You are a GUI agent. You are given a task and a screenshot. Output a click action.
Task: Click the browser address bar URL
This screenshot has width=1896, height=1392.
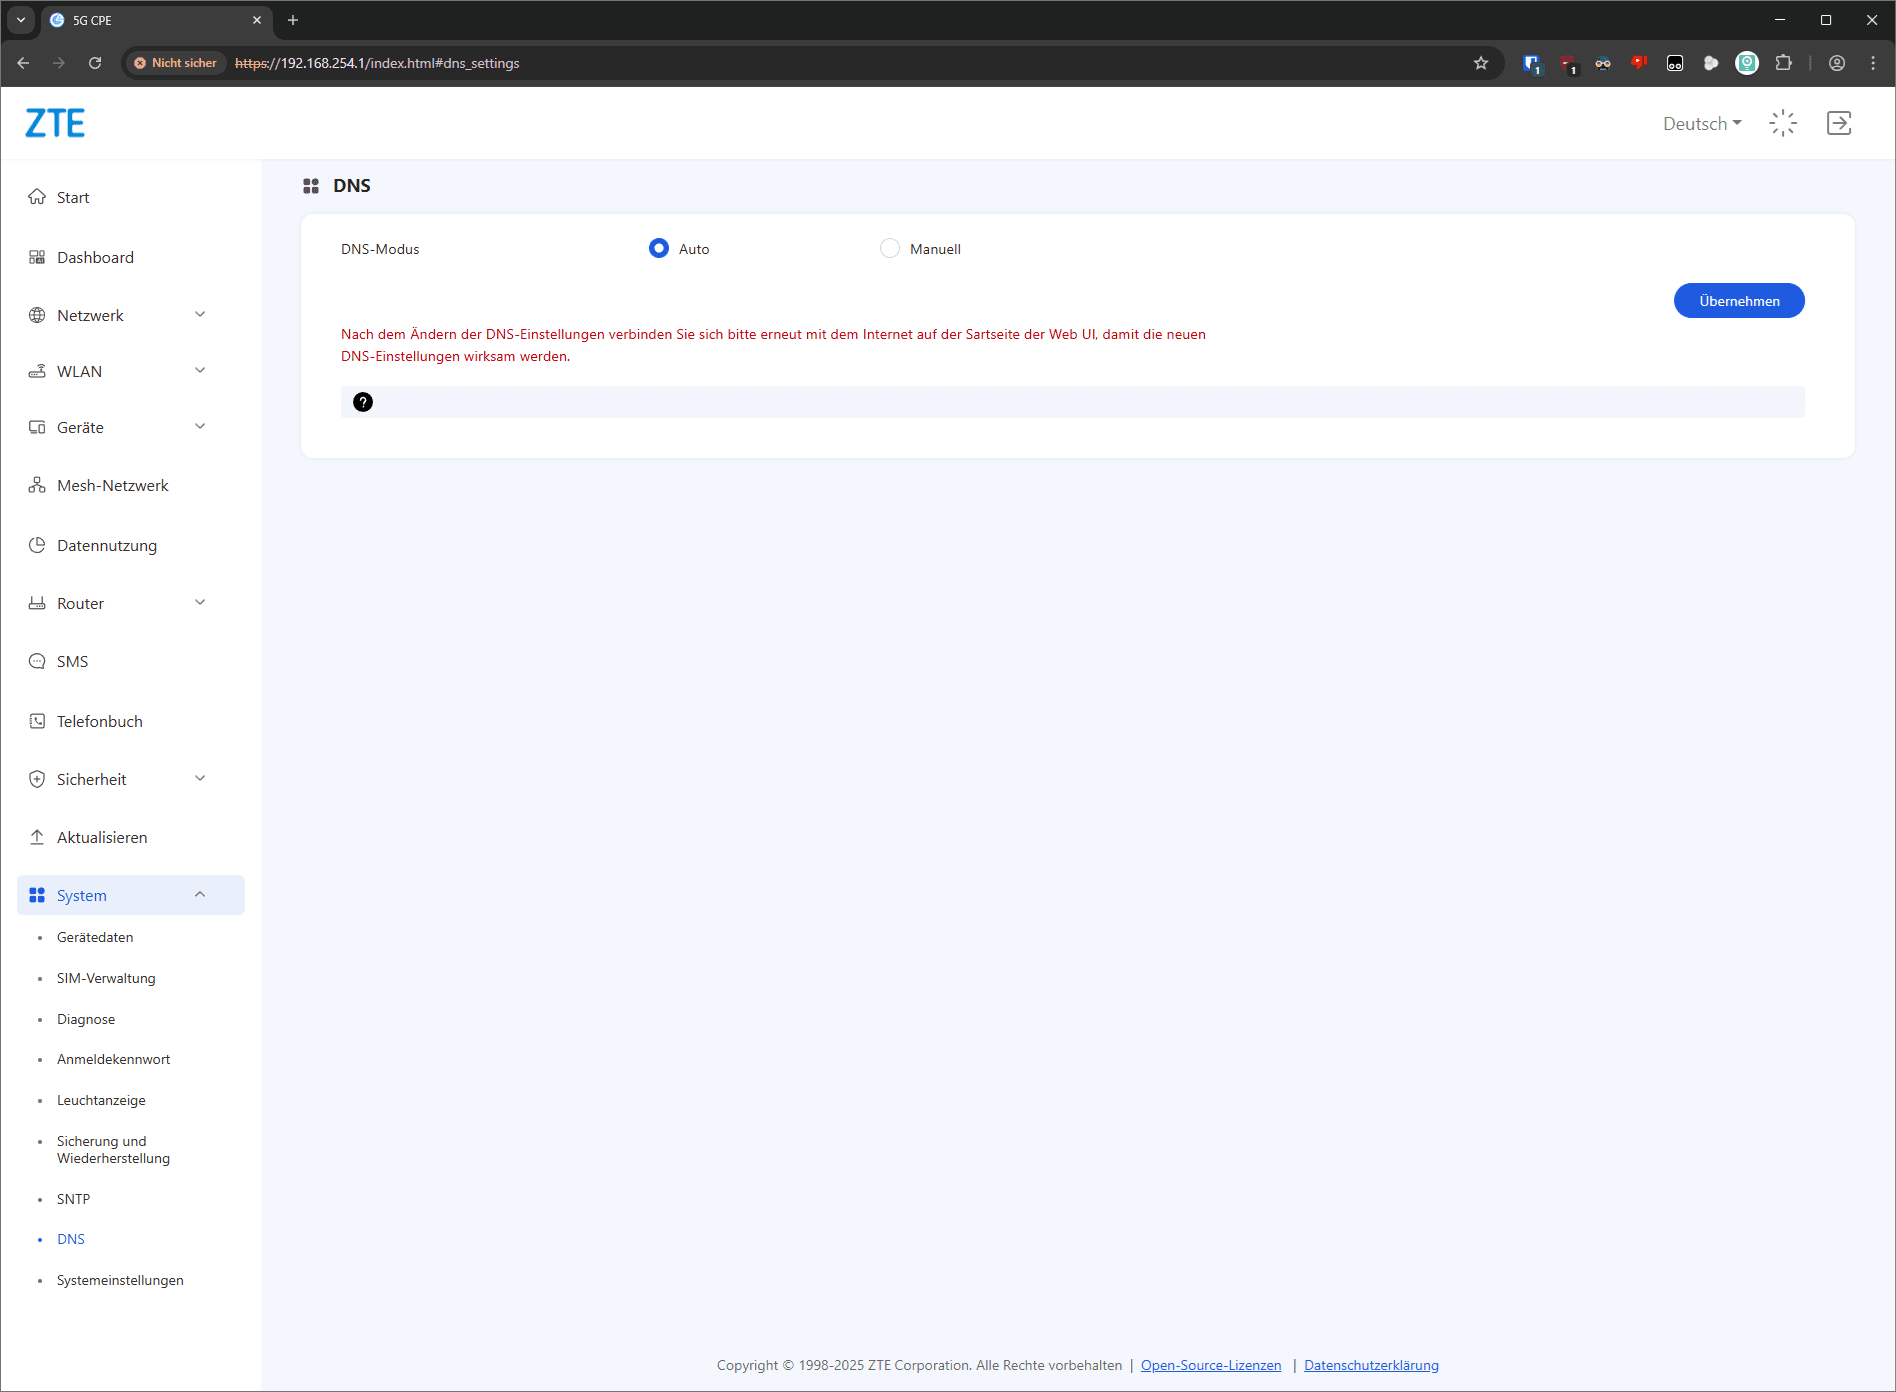tap(377, 63)
